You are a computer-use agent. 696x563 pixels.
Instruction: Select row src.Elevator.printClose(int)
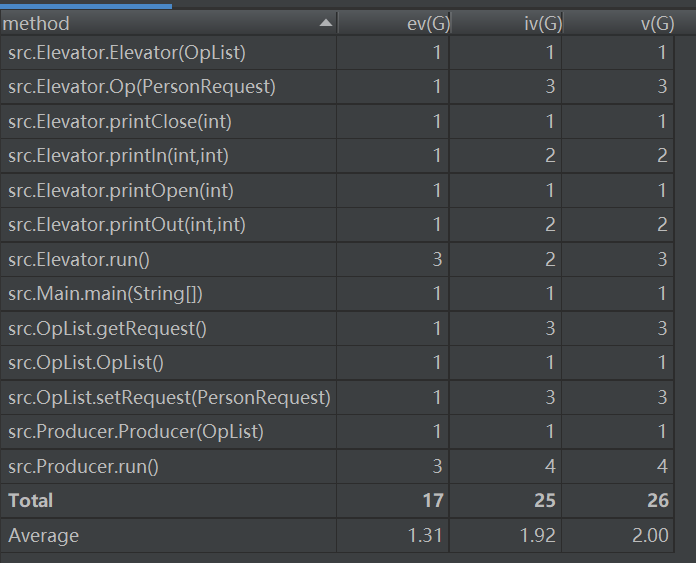337,121
